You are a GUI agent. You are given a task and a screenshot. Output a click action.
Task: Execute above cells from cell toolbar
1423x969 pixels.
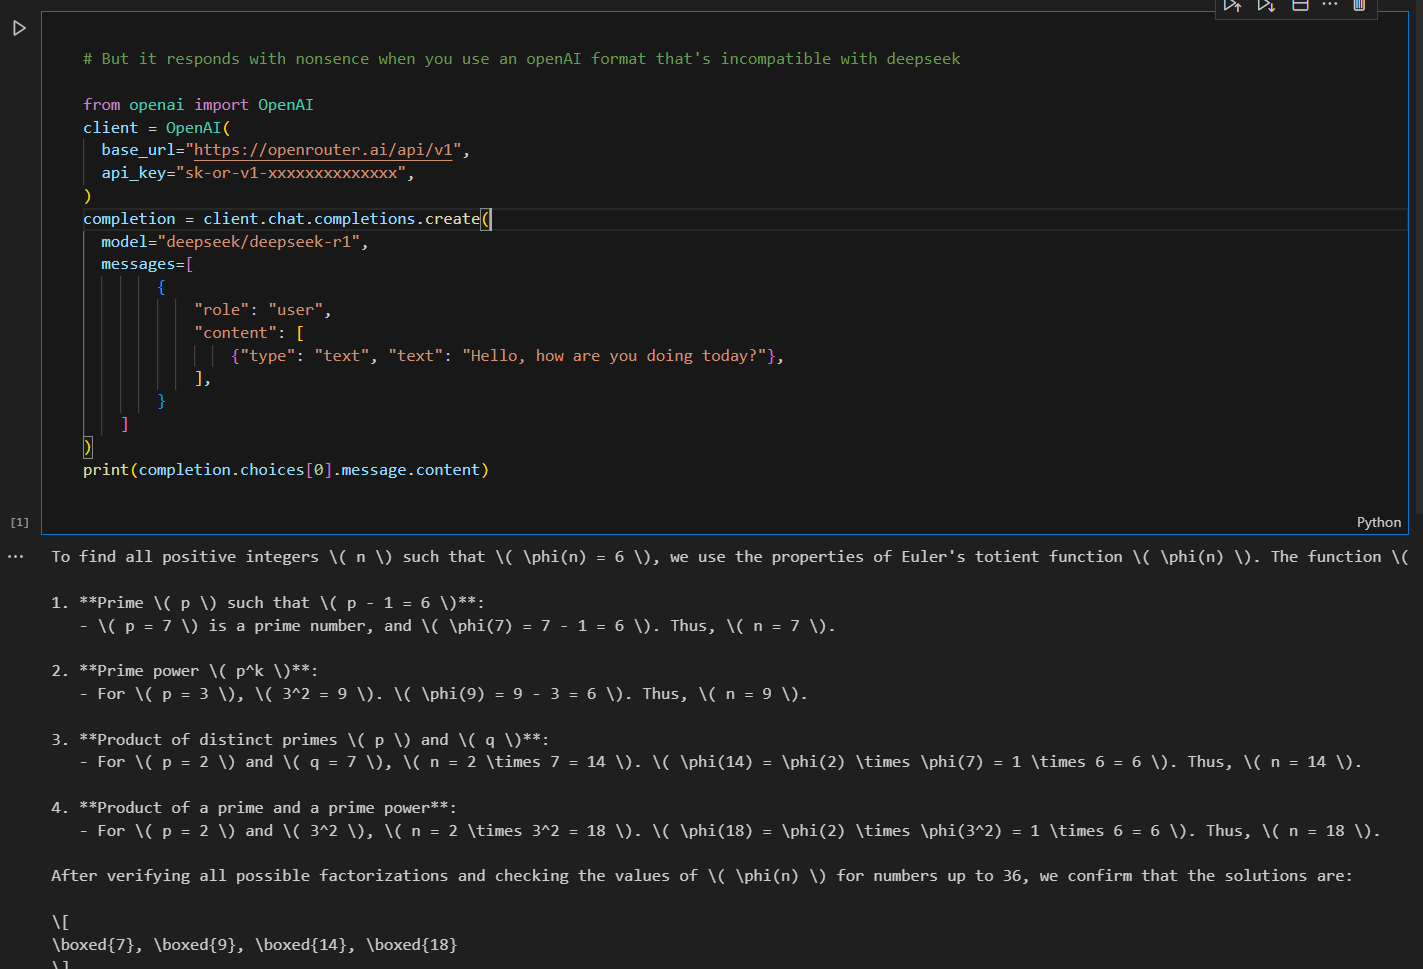1232,6
